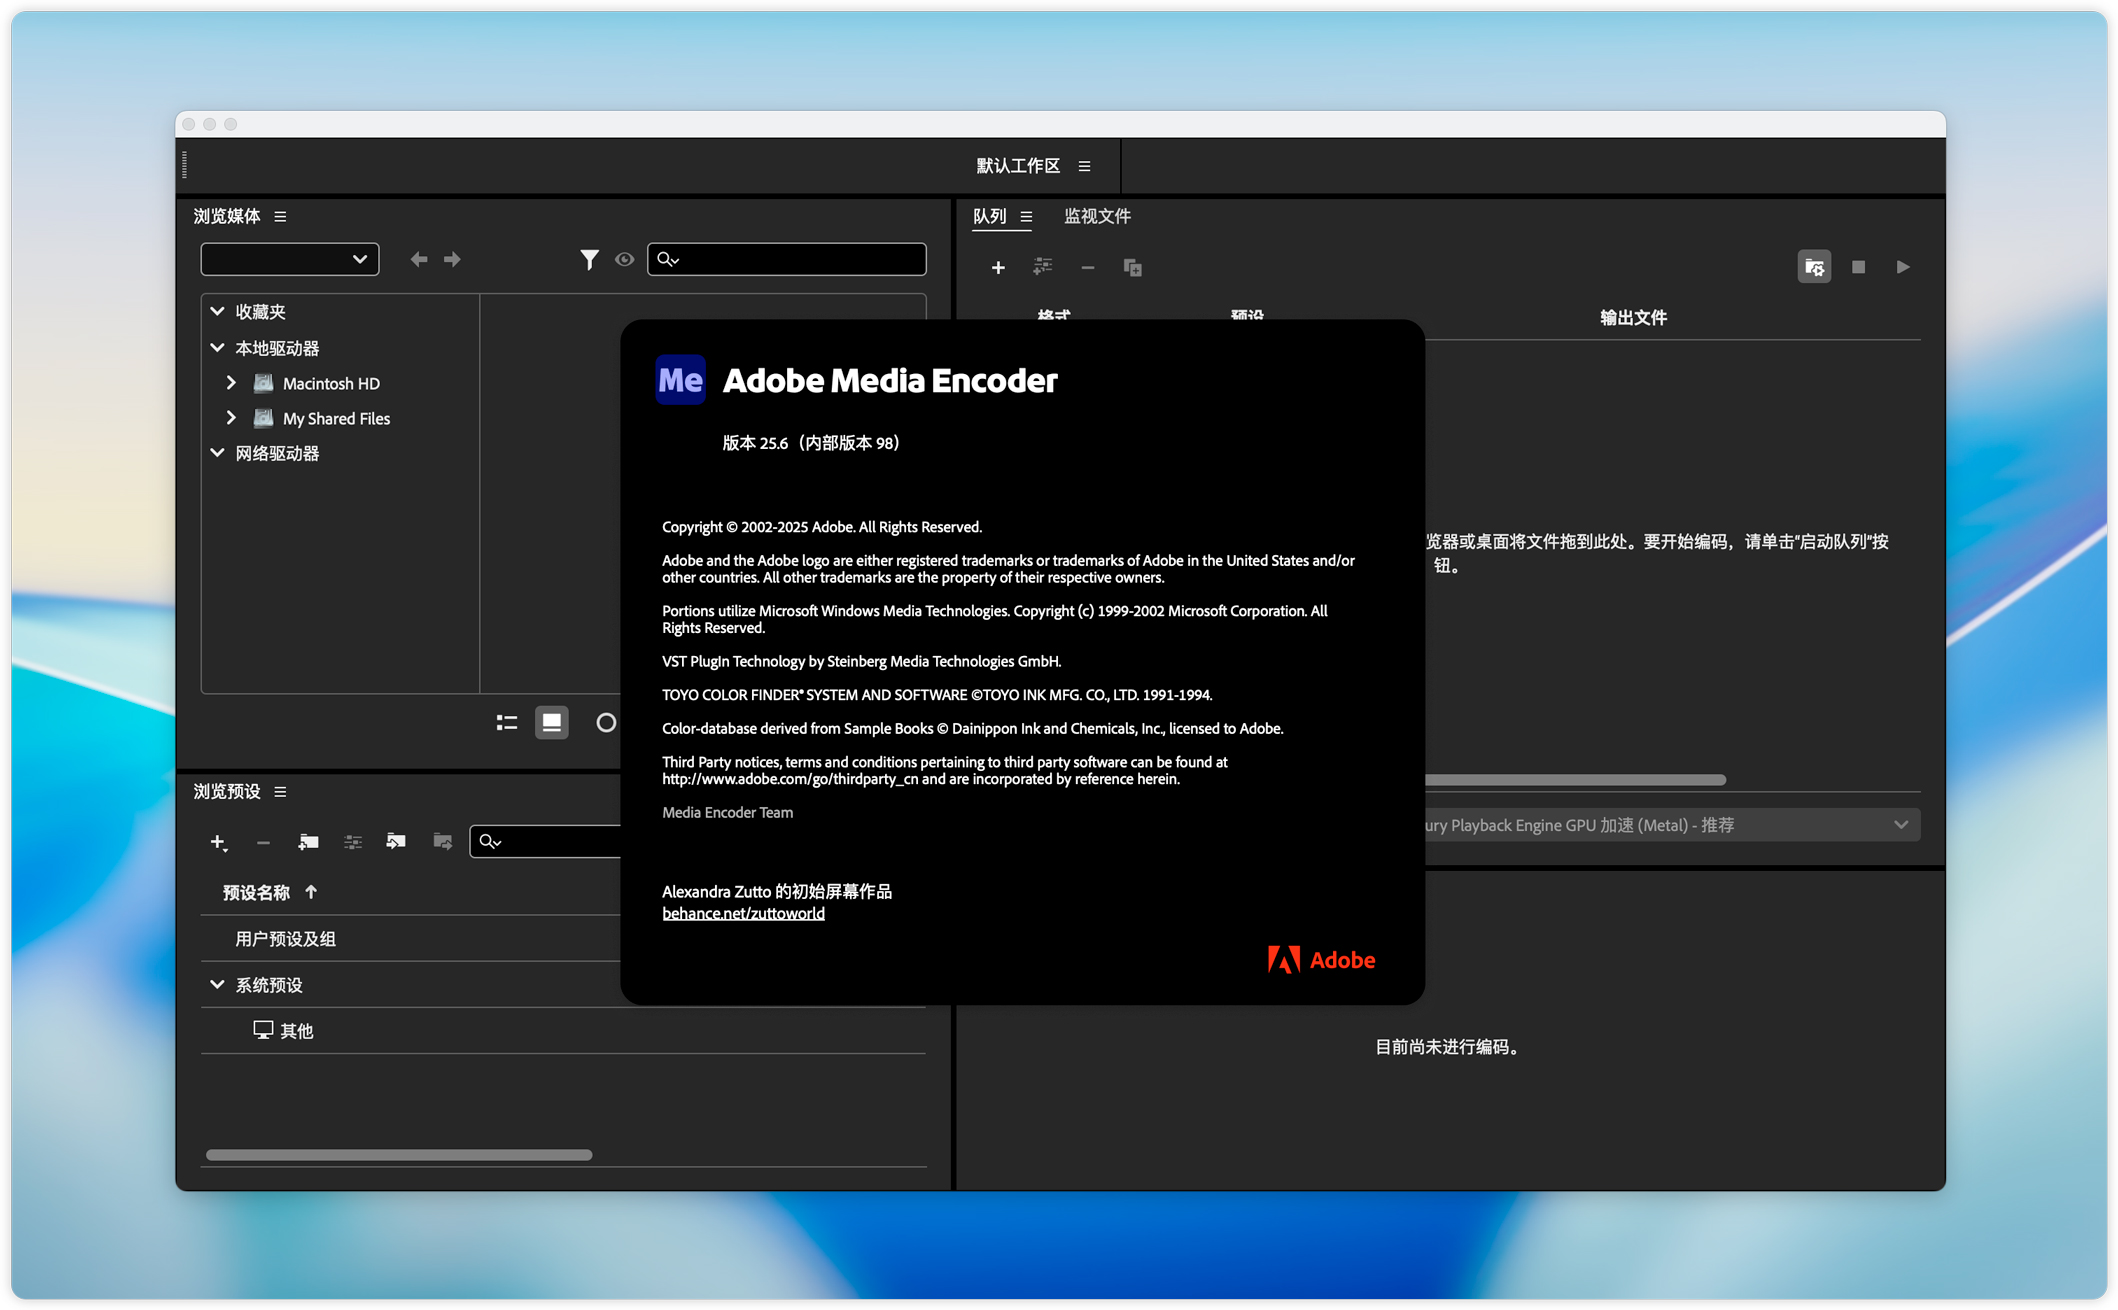Click the add source plus icon in queue
This screenshot has height=1310, width=2118.
(x=997, y=267)
